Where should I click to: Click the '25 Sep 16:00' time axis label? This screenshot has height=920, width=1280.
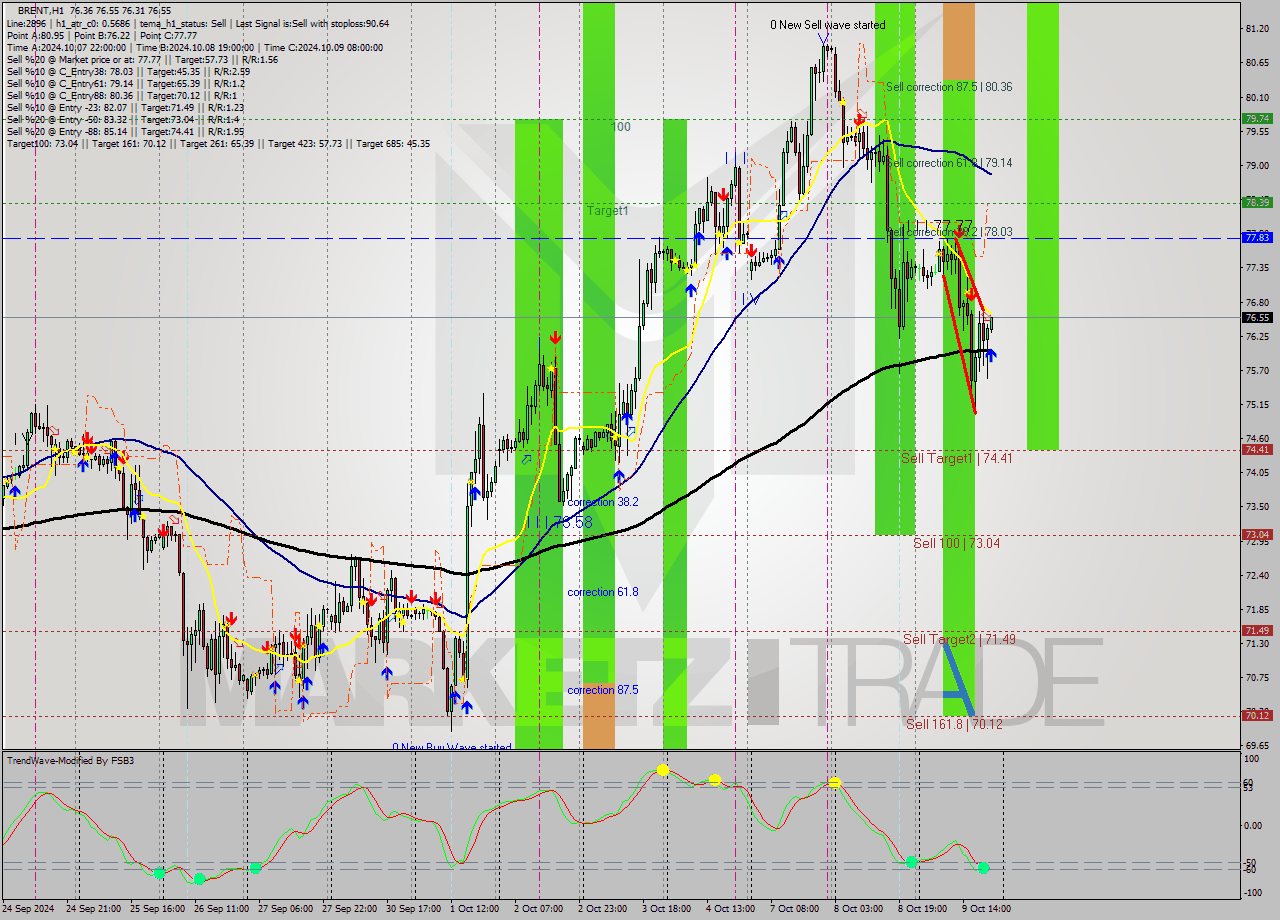tap(158, 909)
